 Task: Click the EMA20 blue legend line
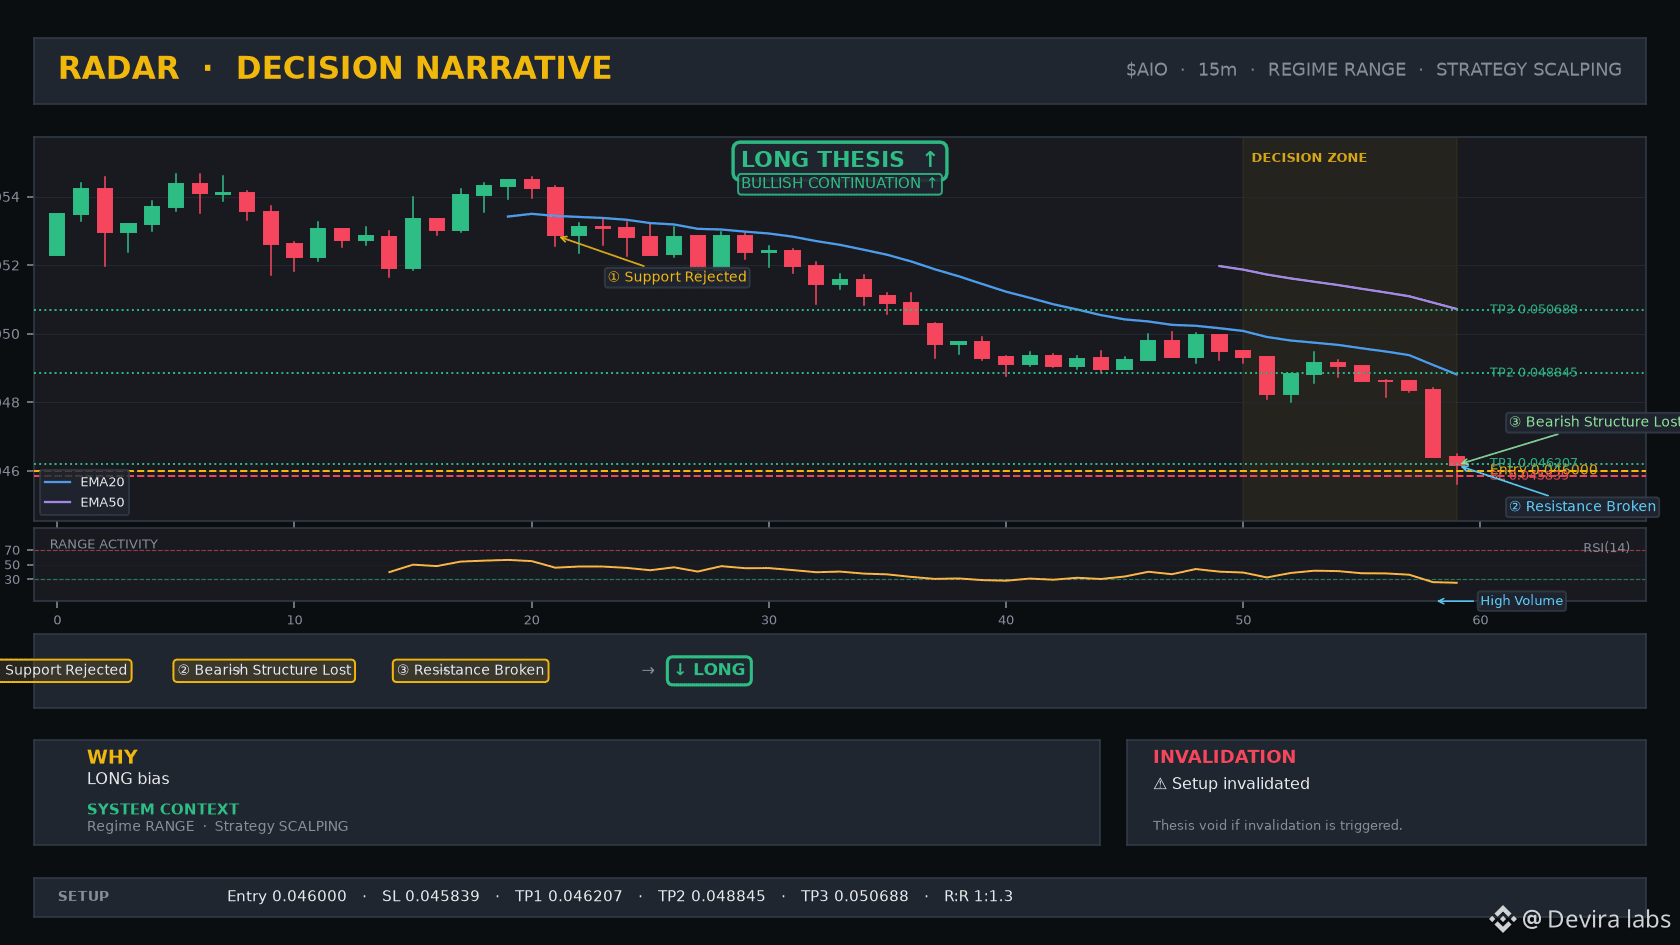click(x=58, y=482)
